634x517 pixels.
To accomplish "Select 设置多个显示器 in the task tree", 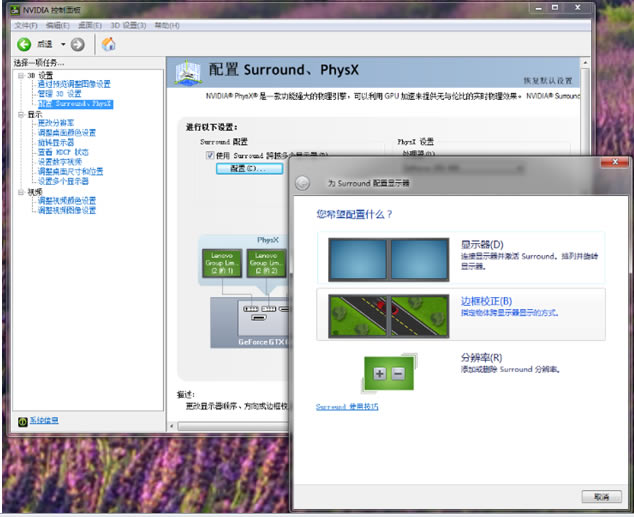I will coord(63,181).
